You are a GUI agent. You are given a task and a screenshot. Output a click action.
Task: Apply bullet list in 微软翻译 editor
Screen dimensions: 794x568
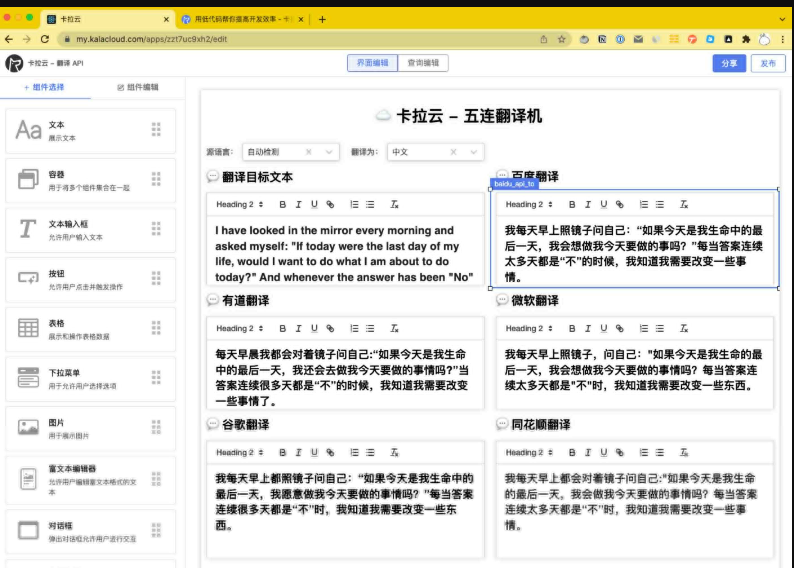[x=660, y=329]
